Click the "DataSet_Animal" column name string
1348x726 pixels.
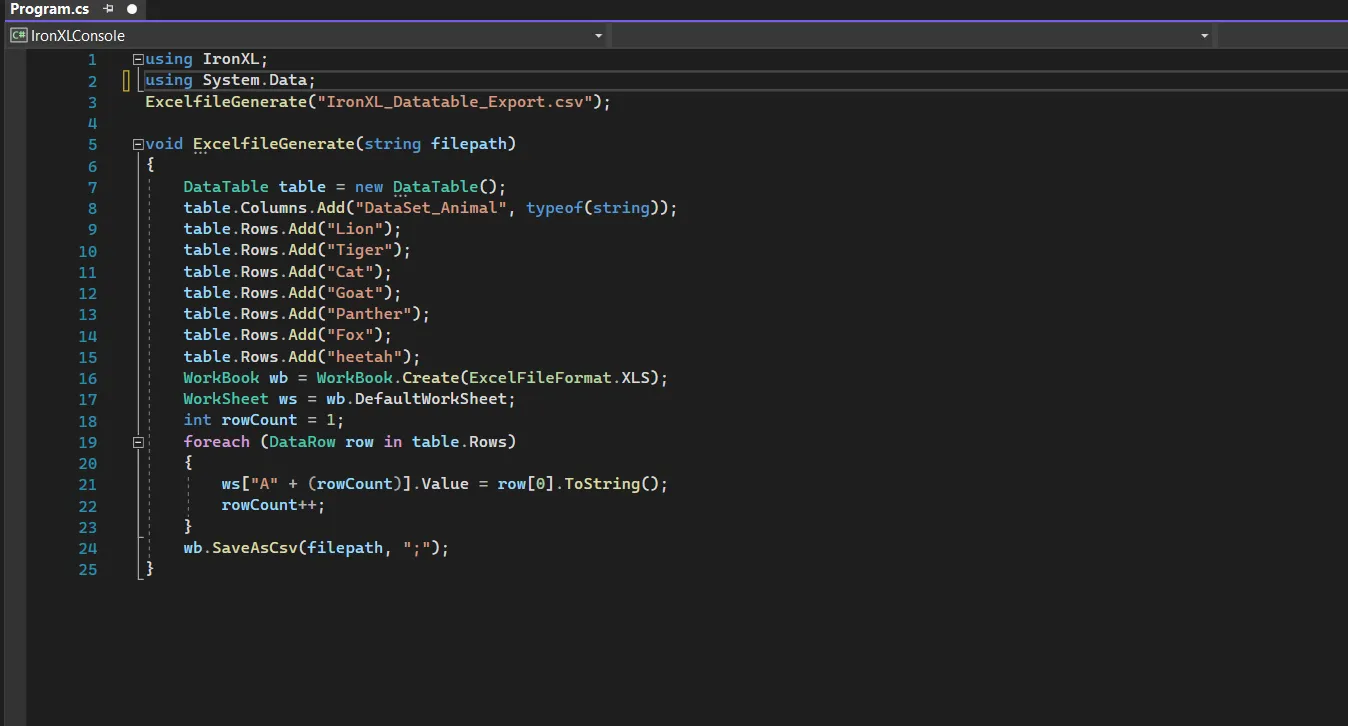point(431,208)
